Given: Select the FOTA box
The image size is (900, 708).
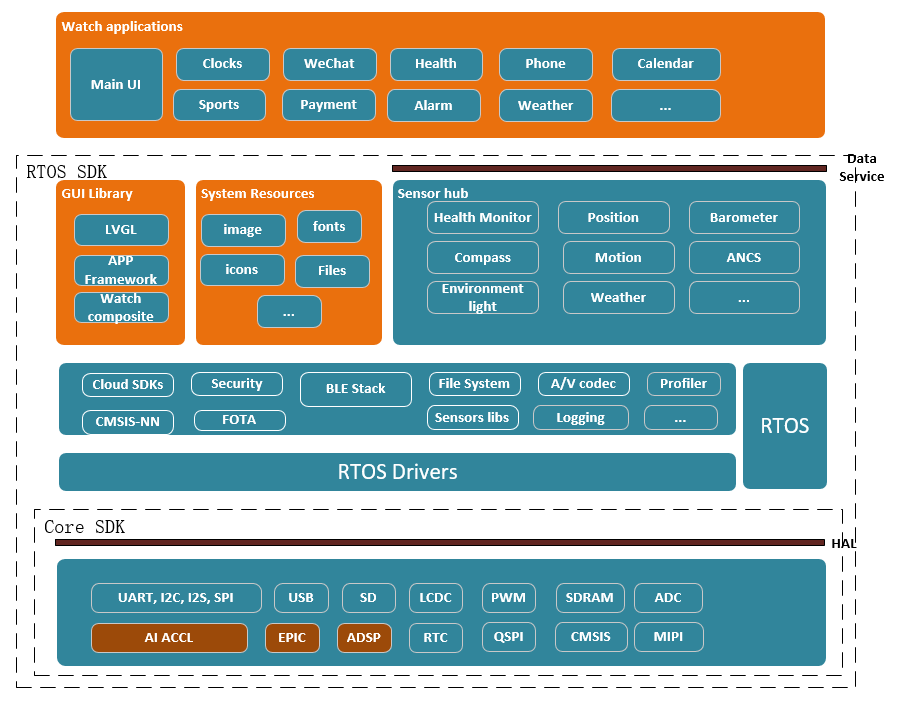Looking at the screenshot, I should (239, 420).
